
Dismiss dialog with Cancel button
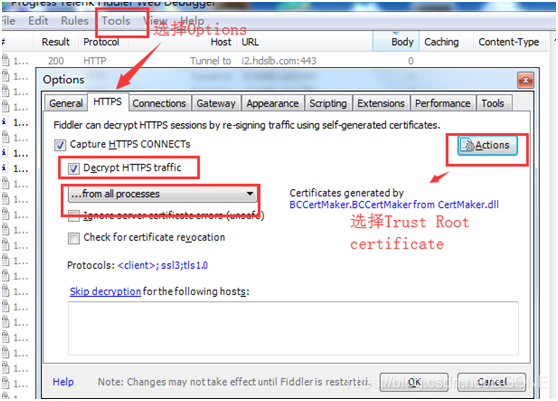[x=491, y=382]
